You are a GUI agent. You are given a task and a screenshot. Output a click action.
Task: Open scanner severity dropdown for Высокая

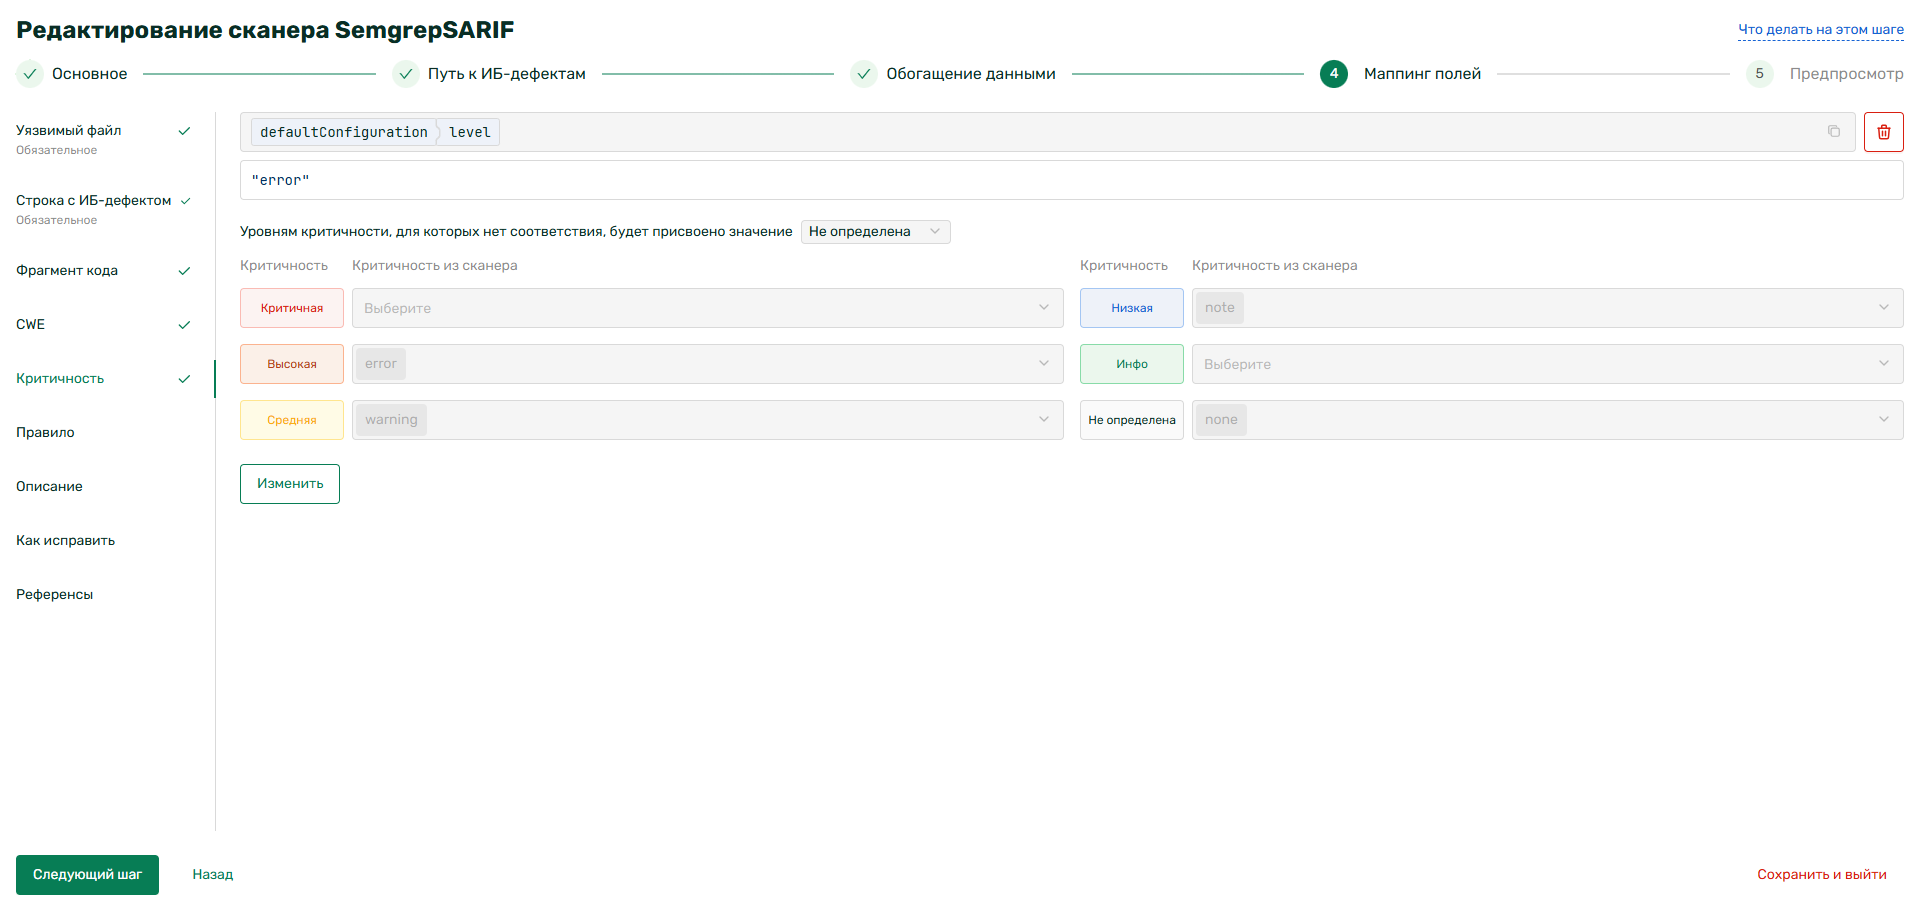coord(707,364)
